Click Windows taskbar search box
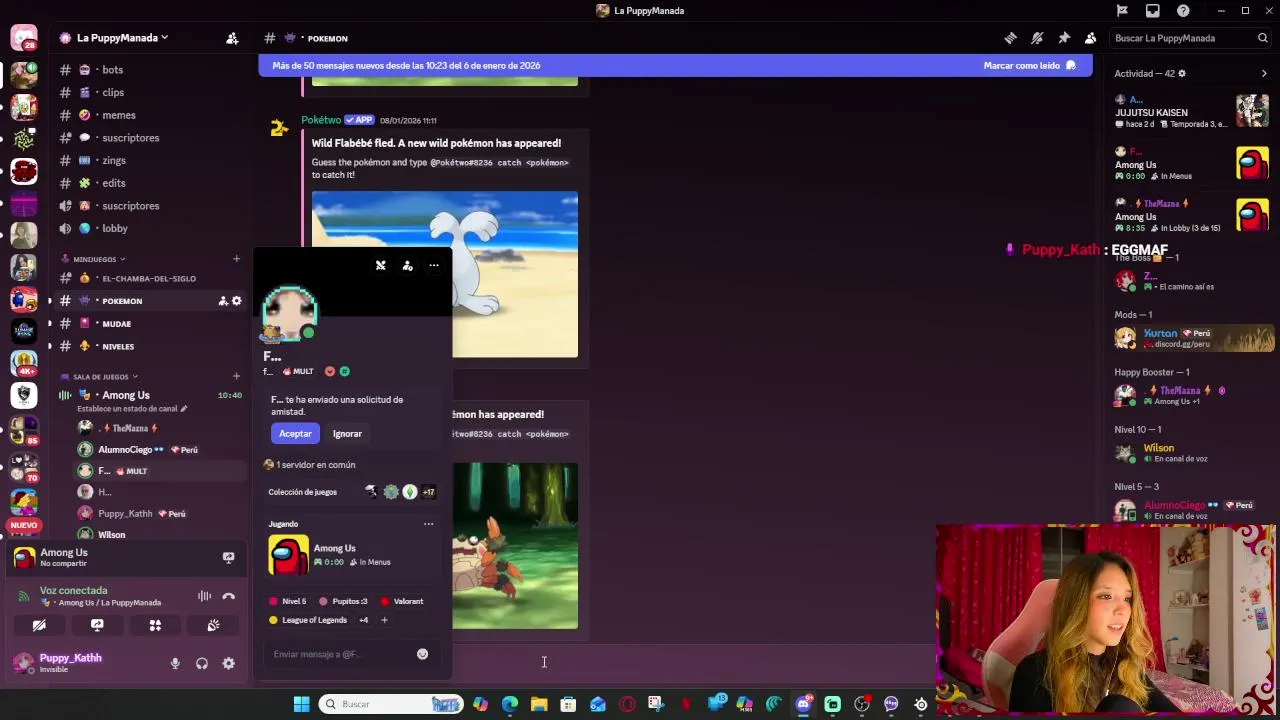The height and width of the screenshot is (720, 1280). [392, 704]
